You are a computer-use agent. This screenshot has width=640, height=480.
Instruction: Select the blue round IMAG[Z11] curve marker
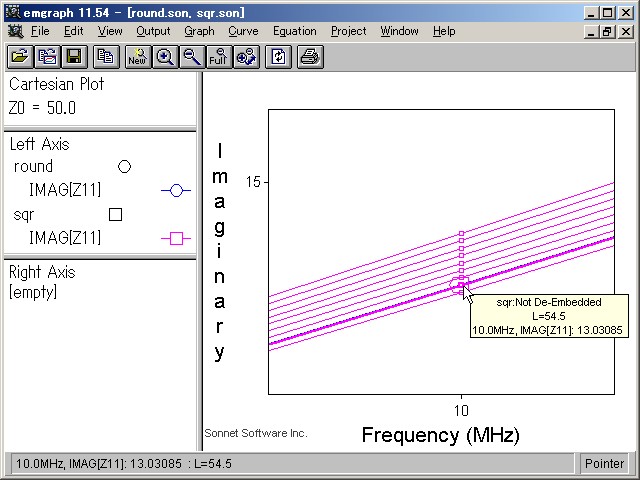[x=176, y=190]
